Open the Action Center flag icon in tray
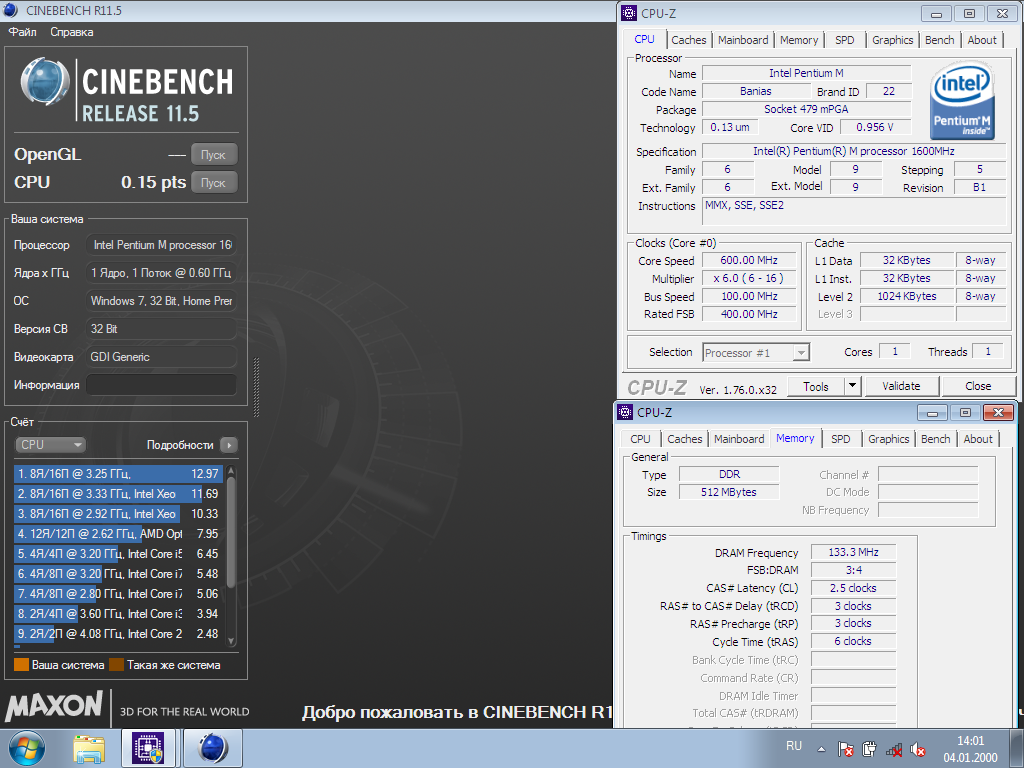Screen dimensions: 1024x768 pyautogui.click(x=845, y=749)
